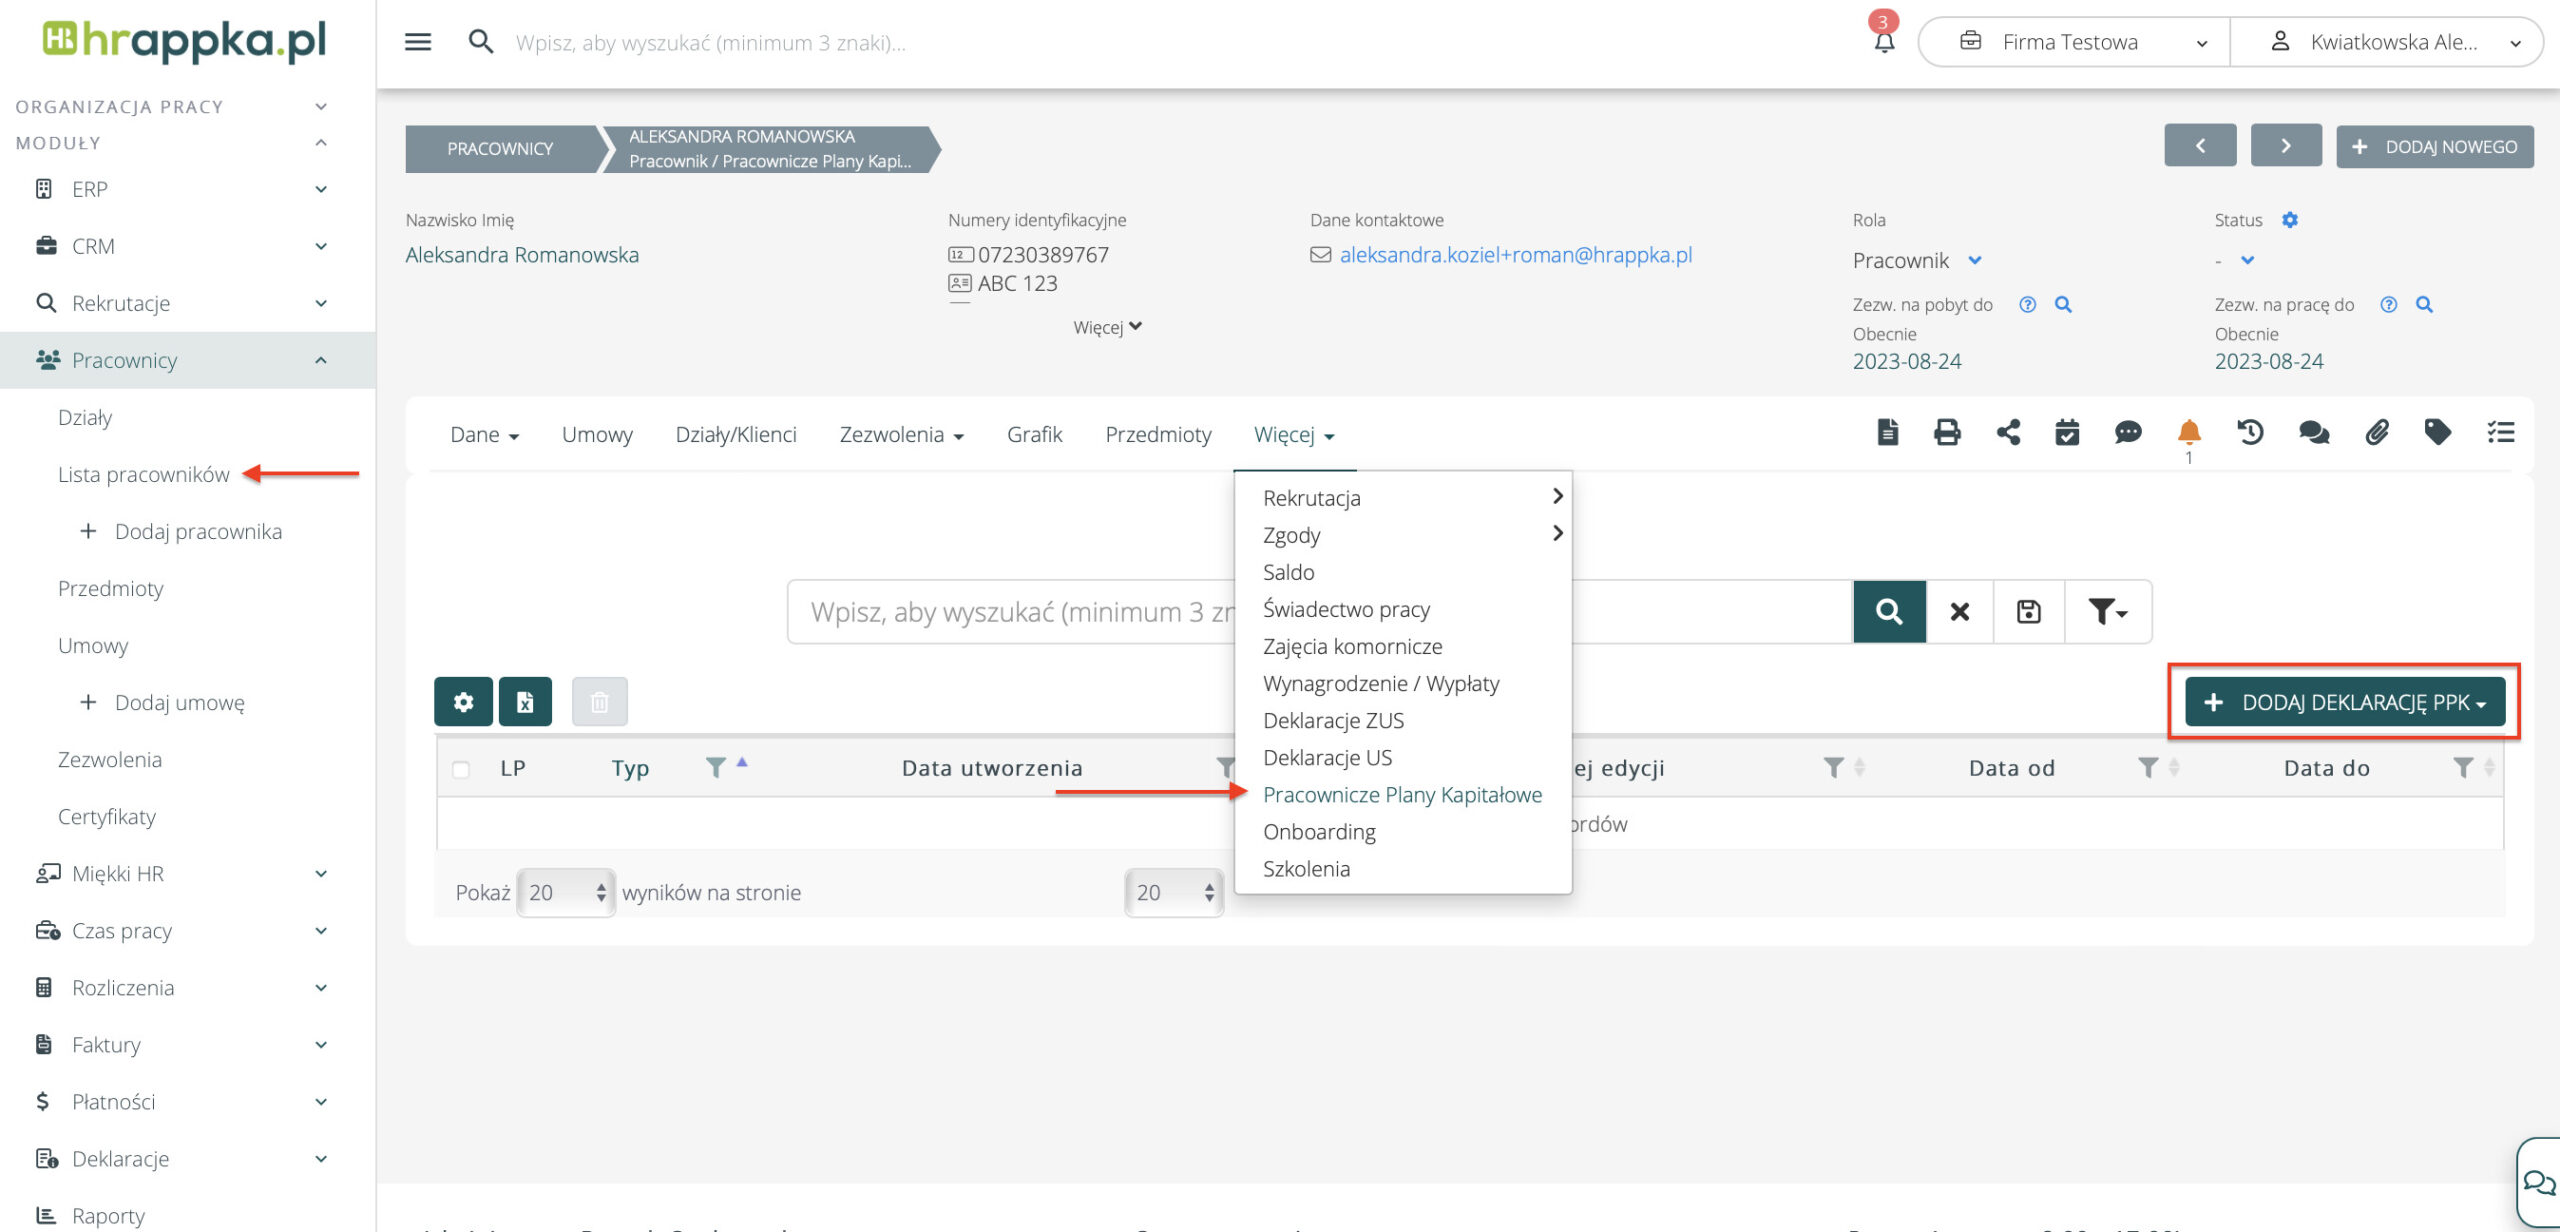Select Pracownicze Plany Kapitałowe menu entry
The width and height of the screenshot is (2560, 1232).
click(1401, 795)
